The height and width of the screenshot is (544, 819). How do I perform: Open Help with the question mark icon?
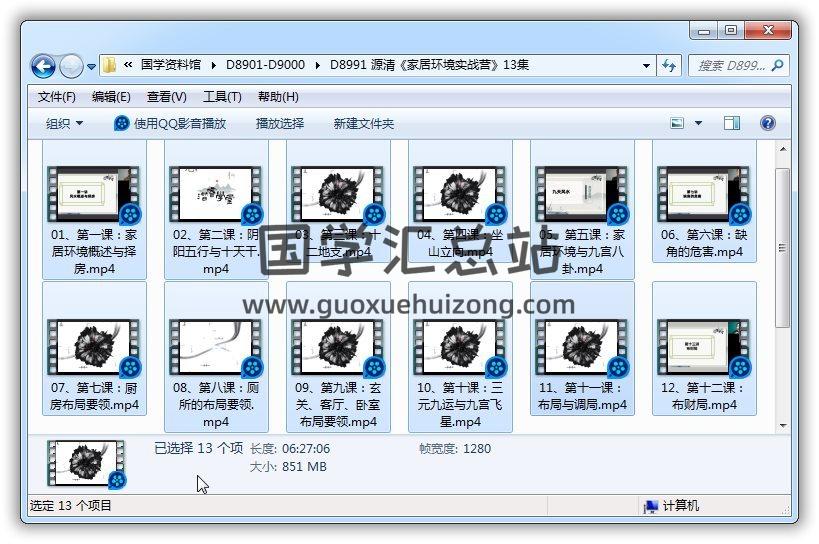(x=767, y=123)
